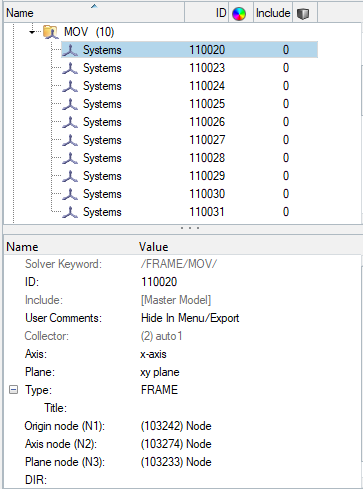Click the MOV folder icon
Image resolution: width=363 pixels, height=489 pixels.
[51, 32]
